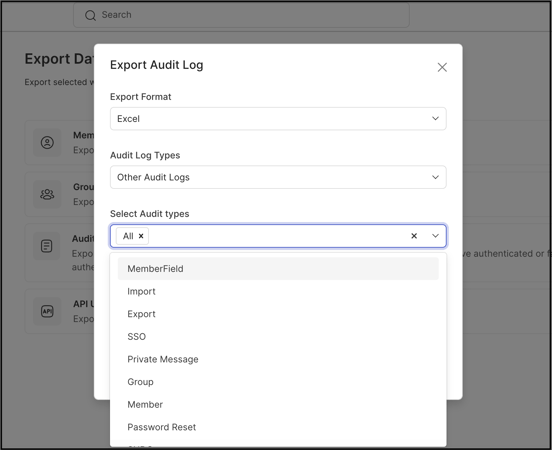552x450 pixels.
Task: Choose Password Reset audit type
Action: pyautogui.click(x=278, y=427)
